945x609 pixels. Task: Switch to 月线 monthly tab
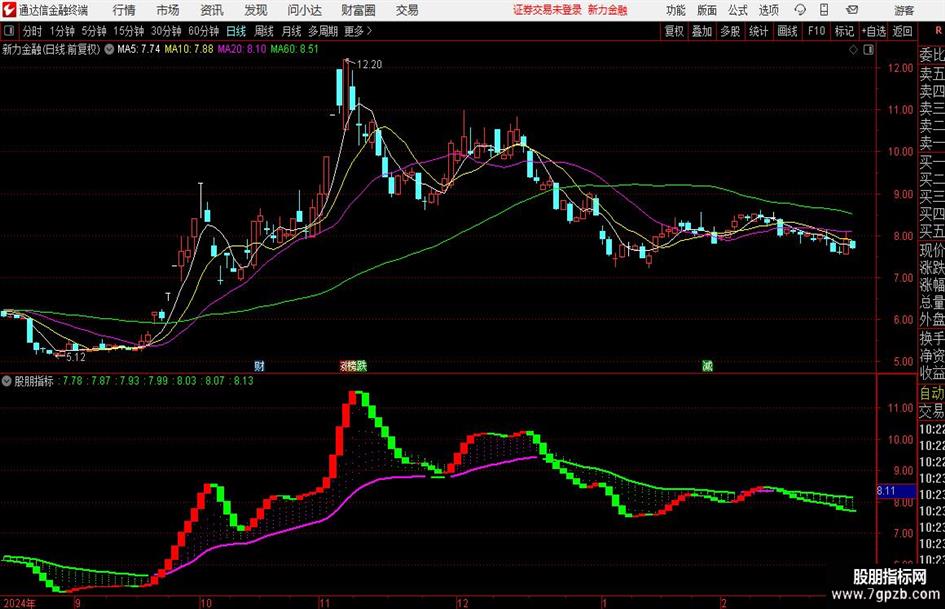(x=292, y=31)
